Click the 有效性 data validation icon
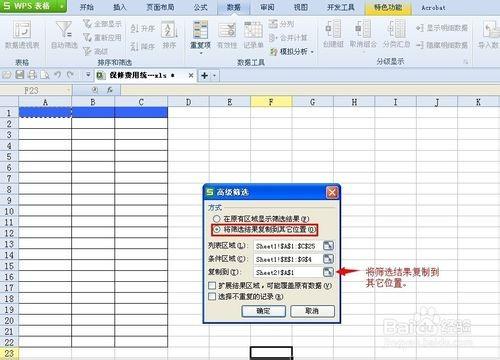Screen dimensions: 500x360 click(x=227, y=30)
